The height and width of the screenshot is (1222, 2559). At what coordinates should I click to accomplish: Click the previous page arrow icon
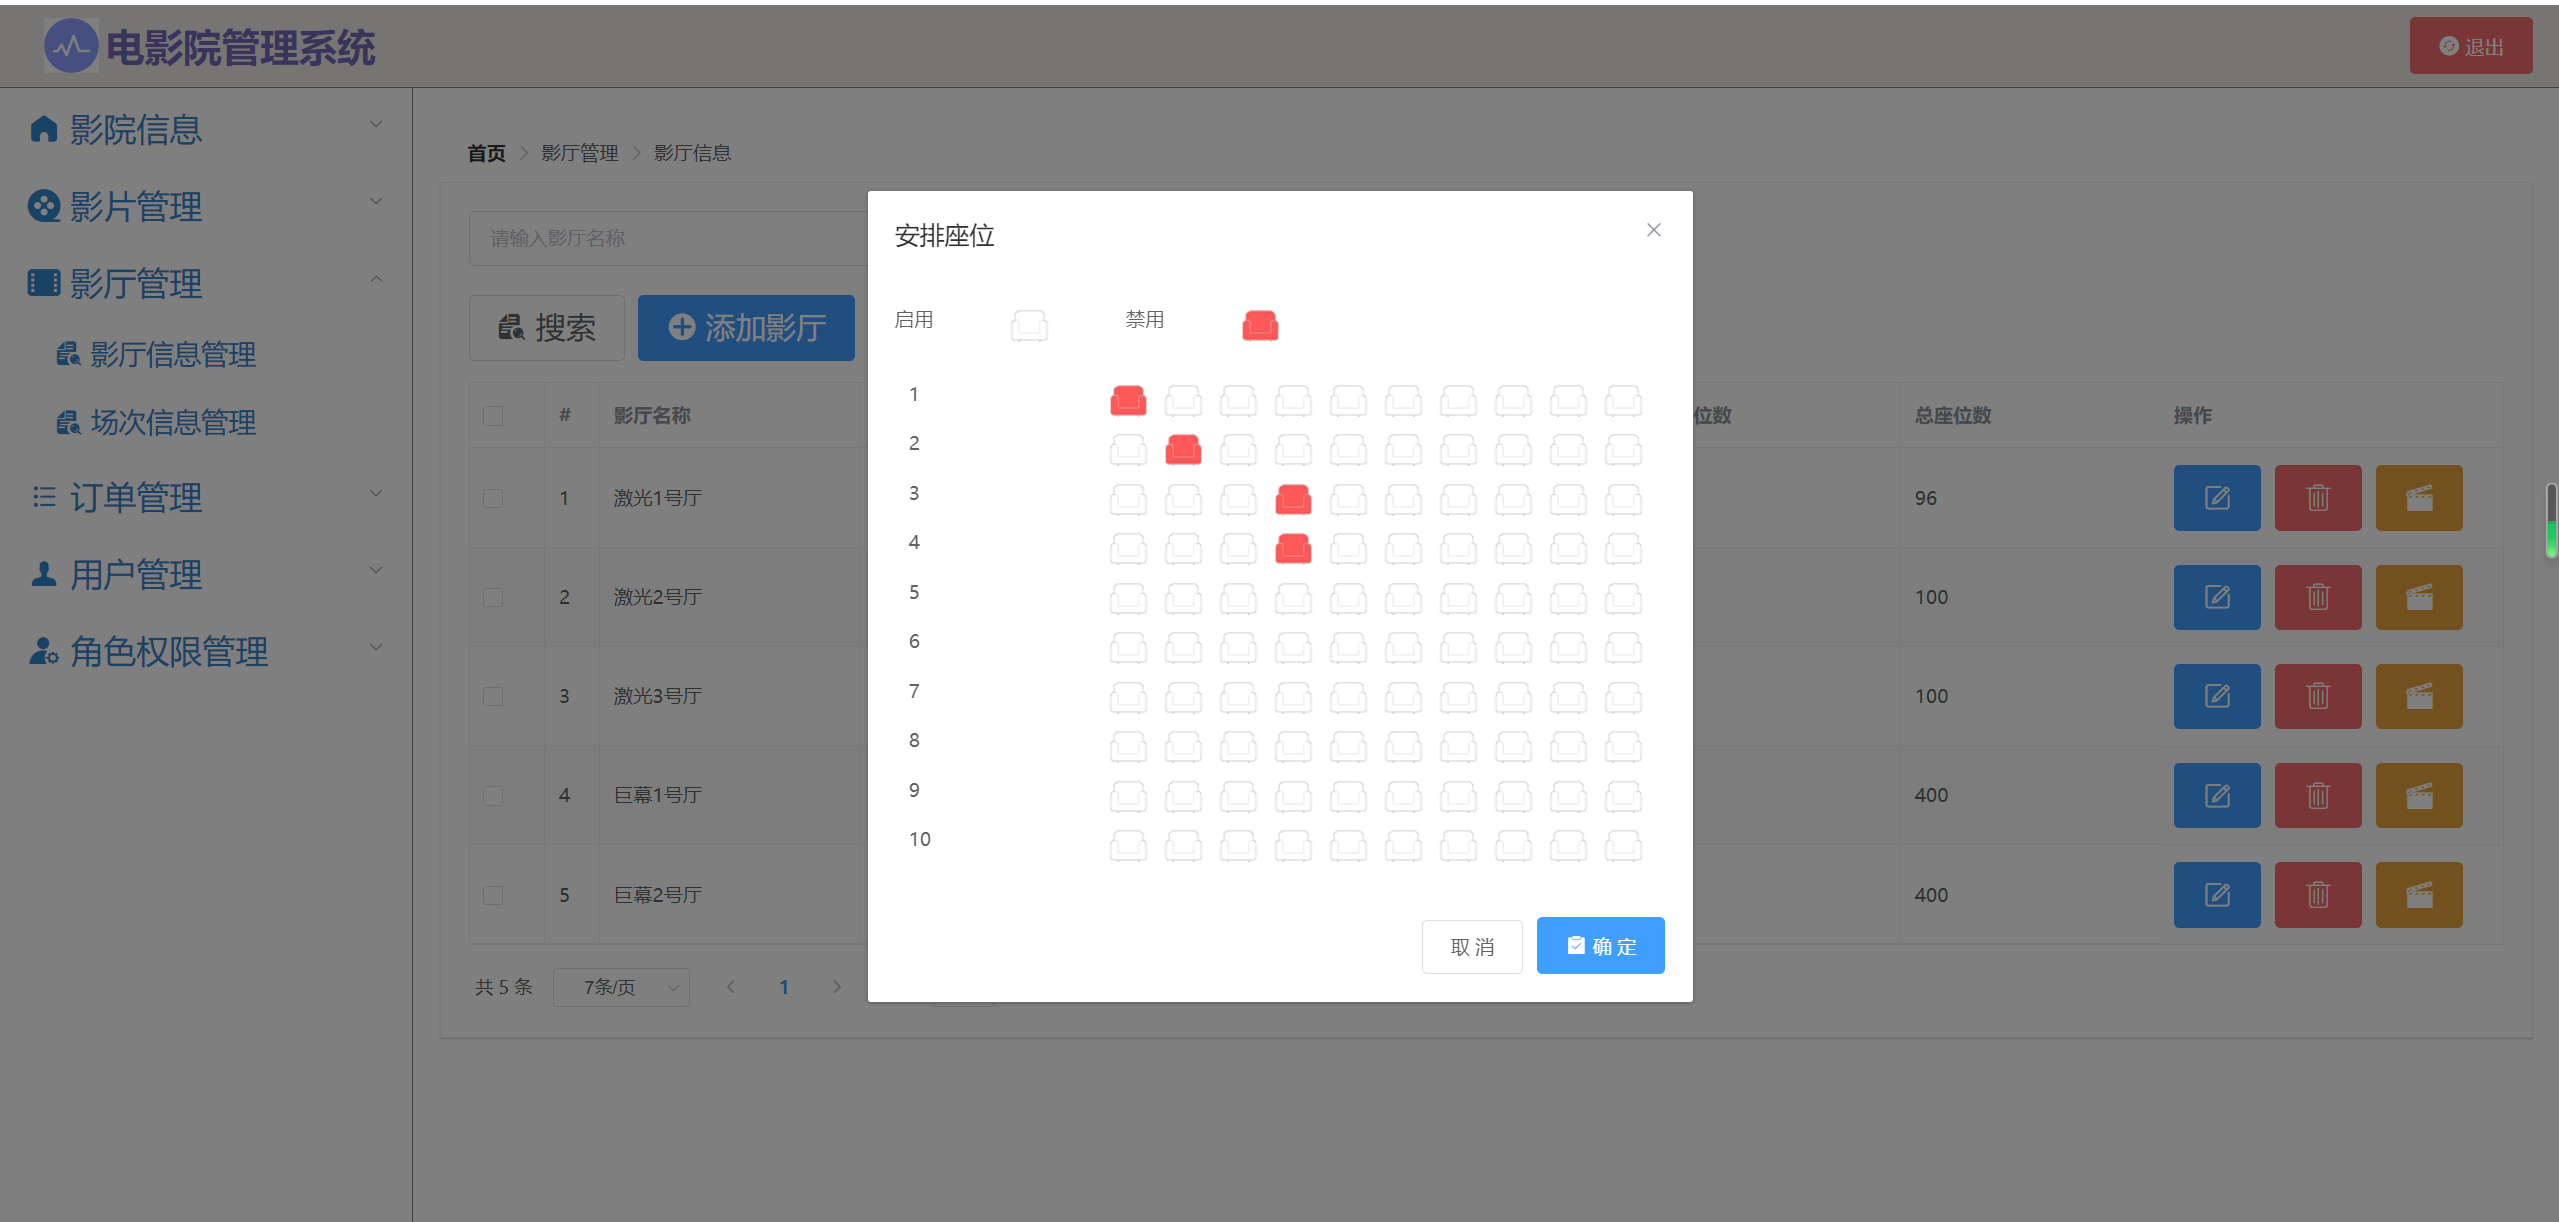point(731,987)
